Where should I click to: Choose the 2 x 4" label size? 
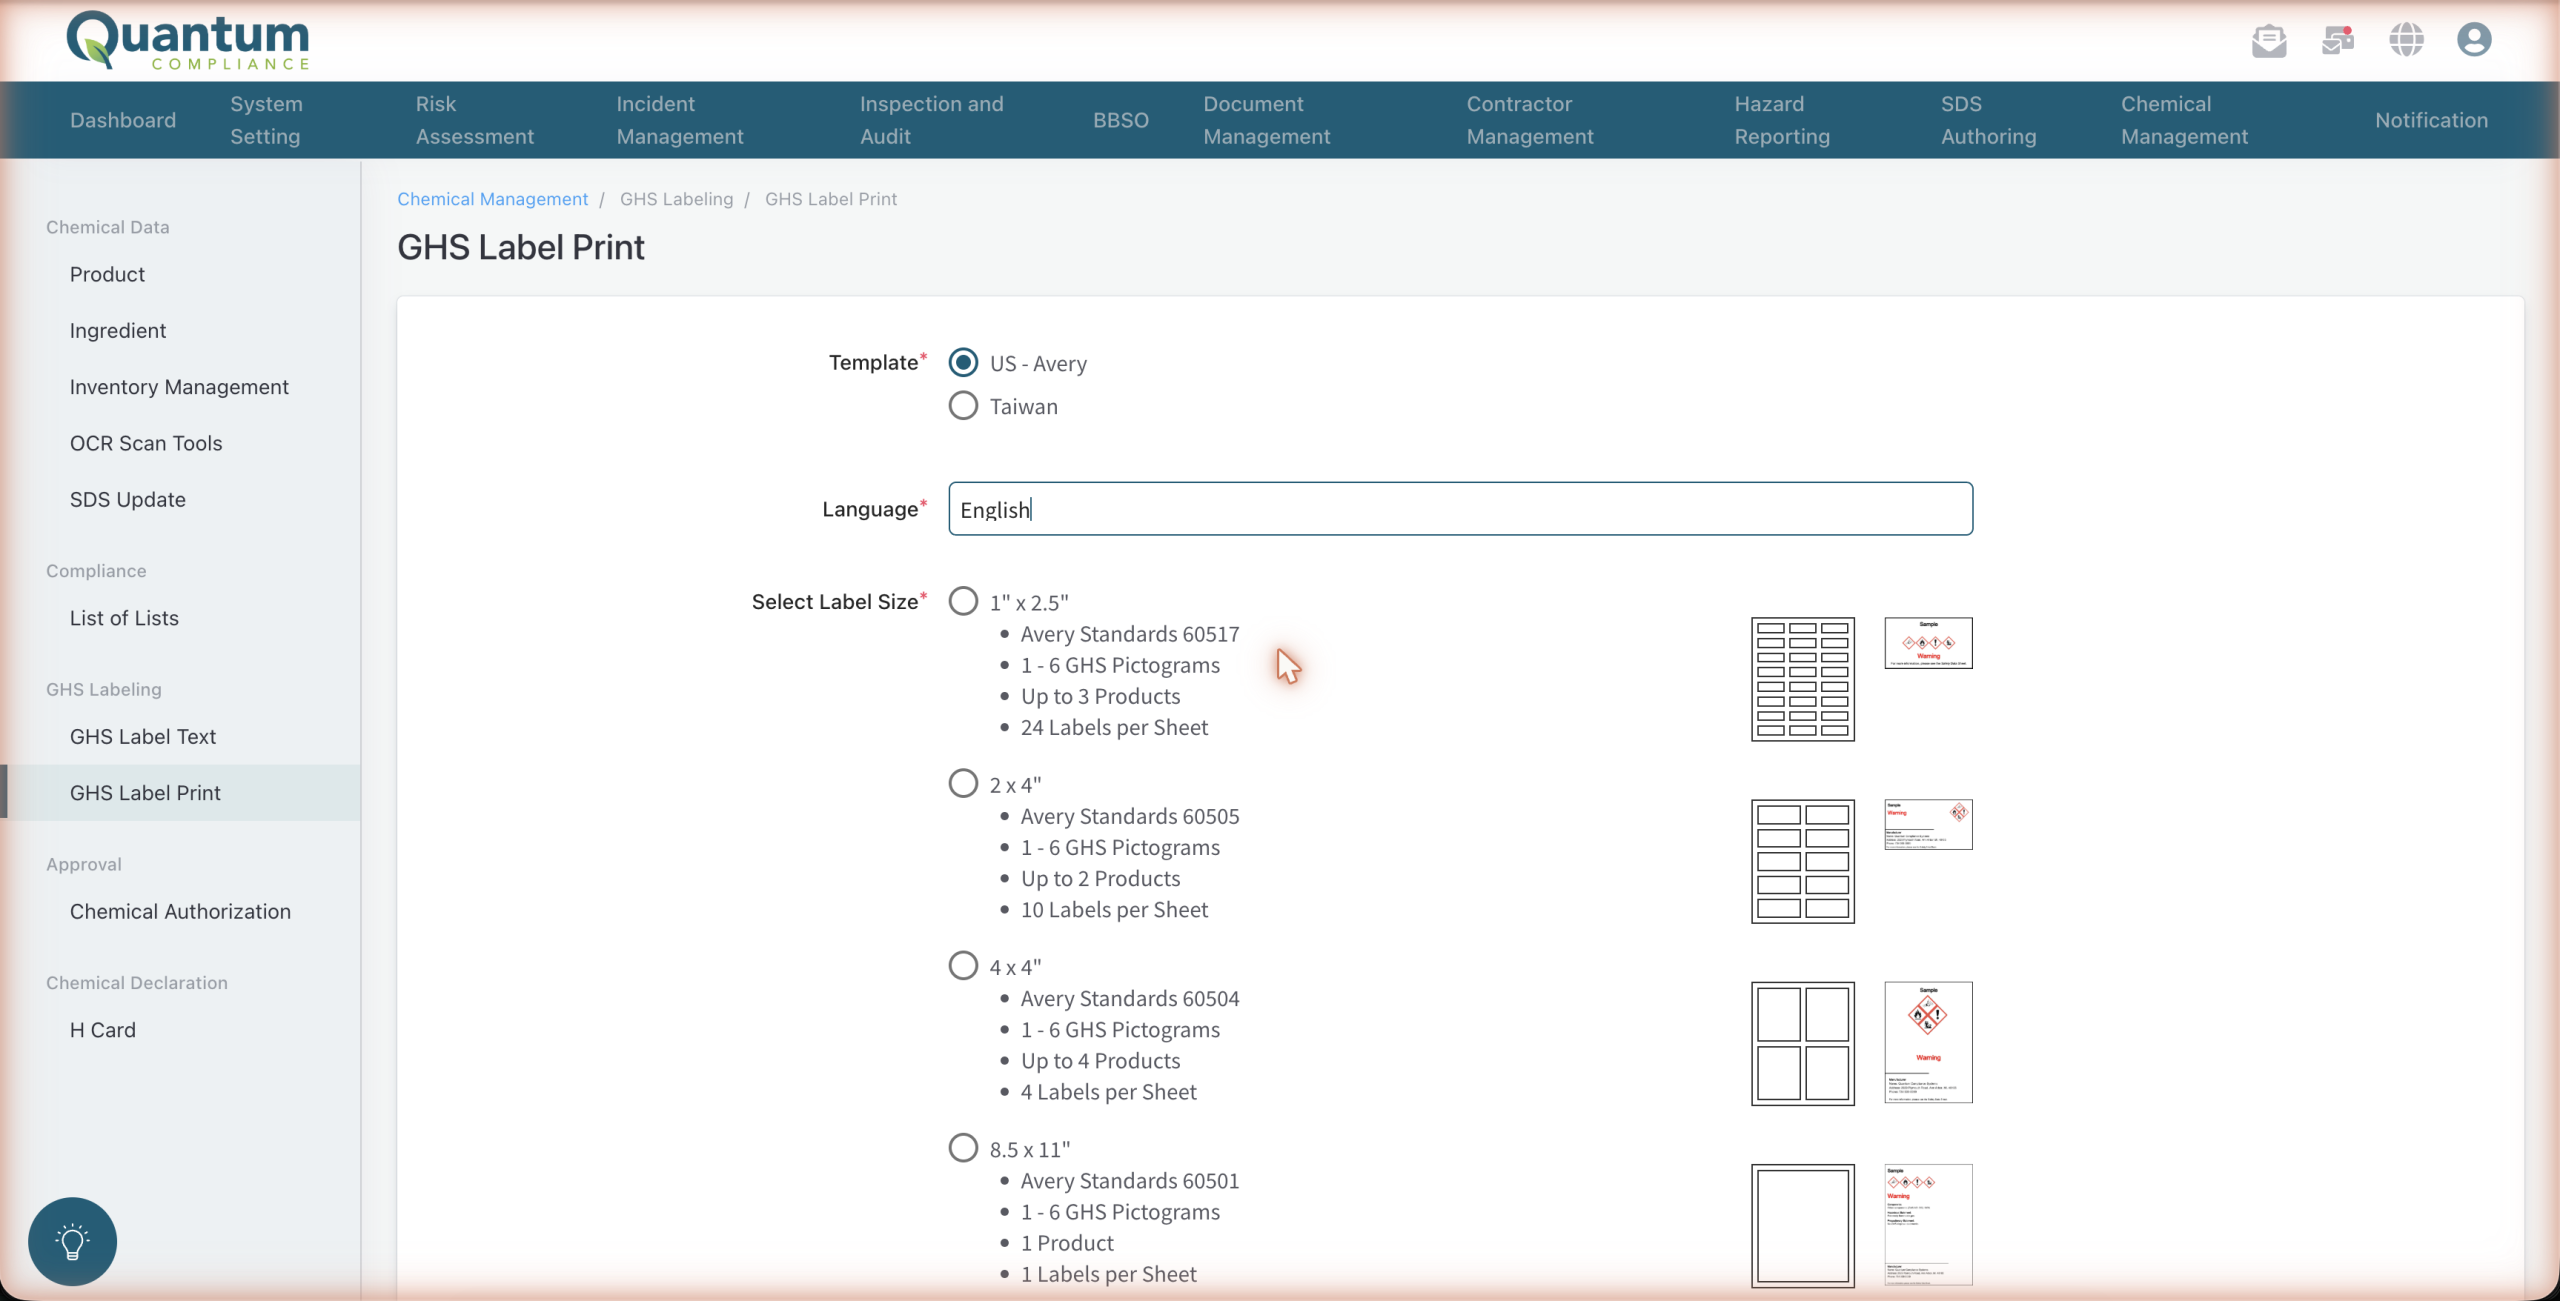coord(963,783)
